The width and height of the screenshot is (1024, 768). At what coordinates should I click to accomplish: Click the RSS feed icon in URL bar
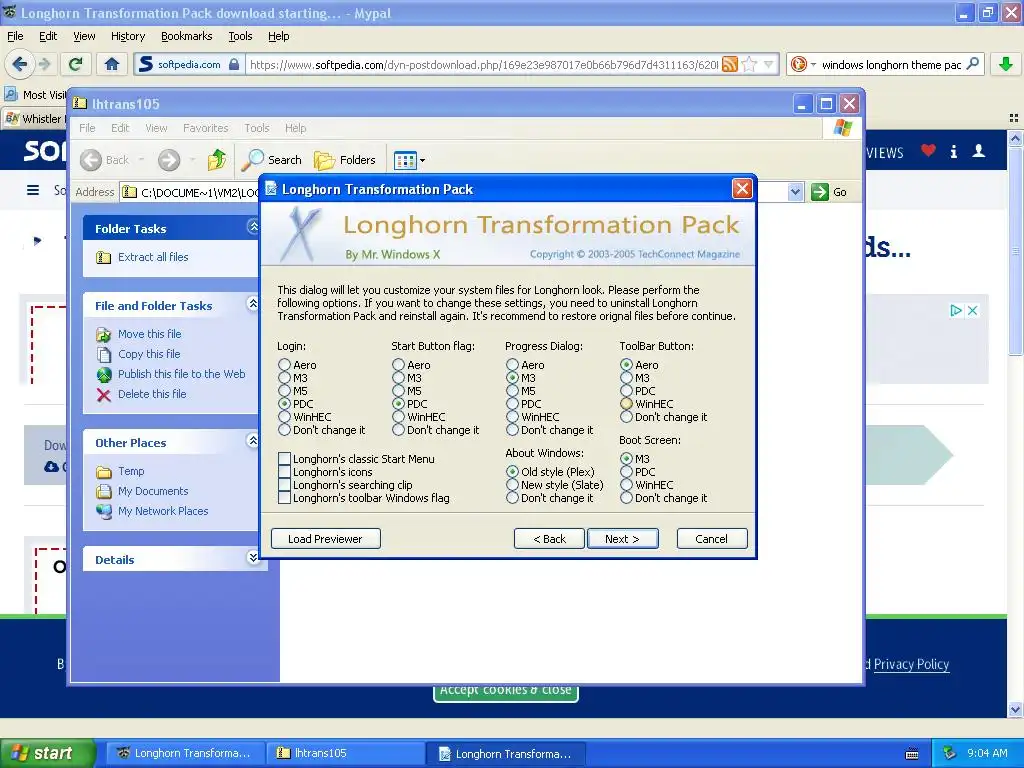coord(730,64)
